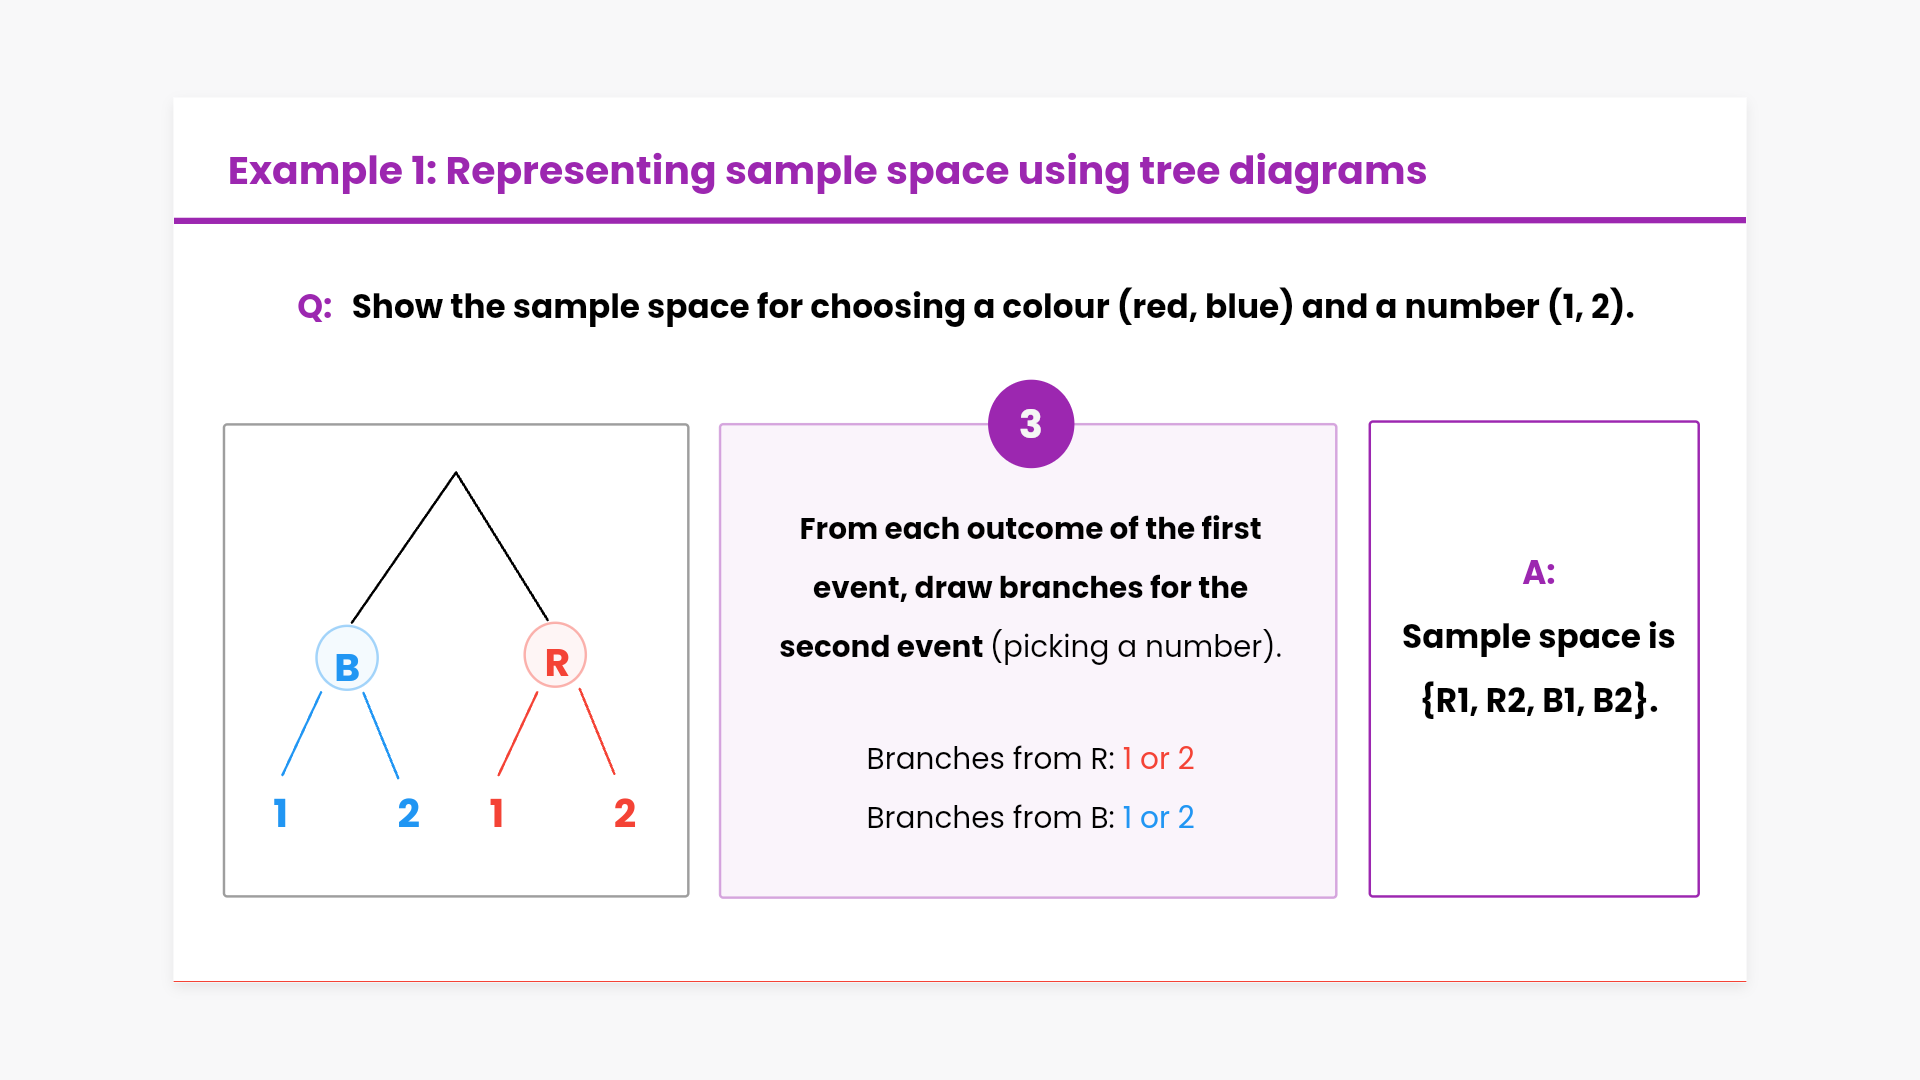Click the blue B circle node
1920x1080 pixels.
347,660
